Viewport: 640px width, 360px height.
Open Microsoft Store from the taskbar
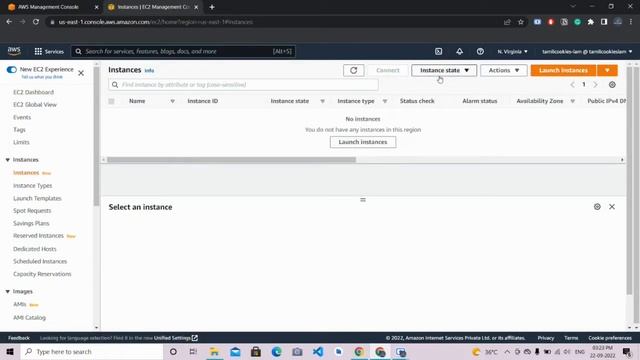tap(256, 351)
